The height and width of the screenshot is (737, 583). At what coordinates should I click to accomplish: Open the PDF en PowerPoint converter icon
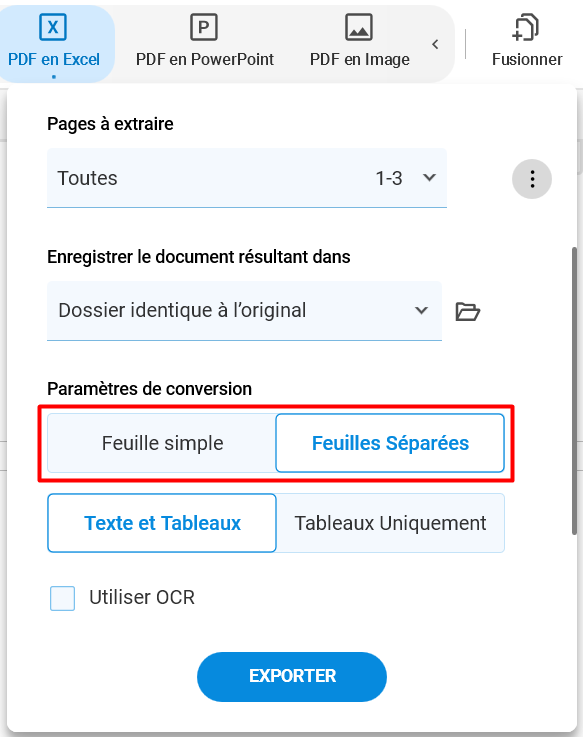coord(204,27)
